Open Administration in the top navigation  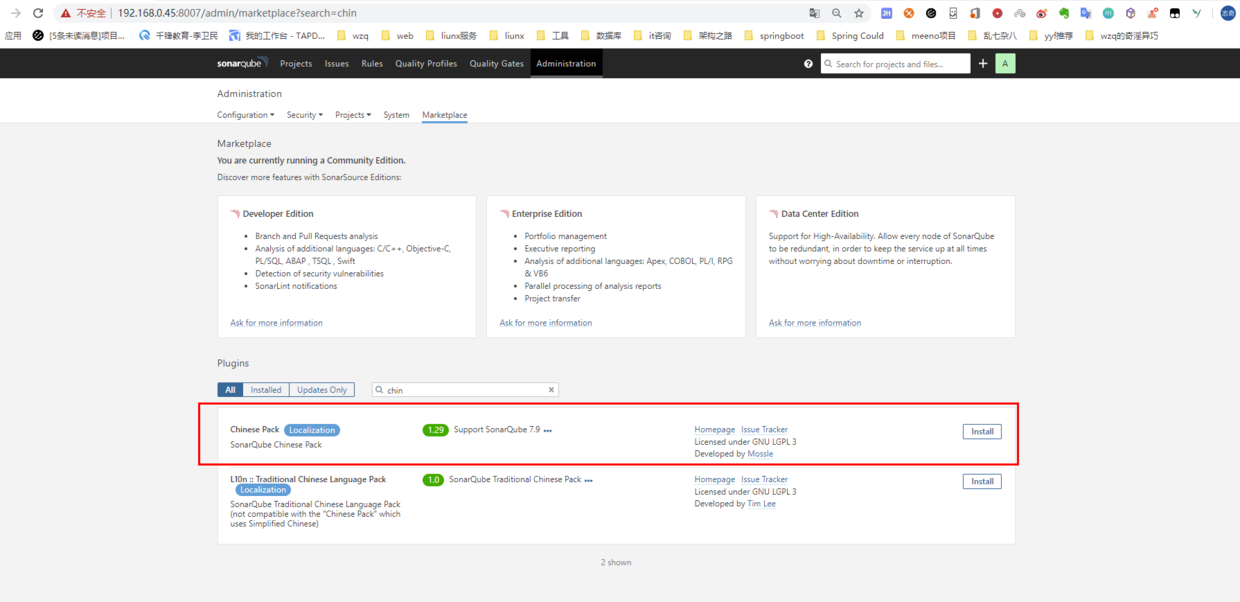pos(566,63)
